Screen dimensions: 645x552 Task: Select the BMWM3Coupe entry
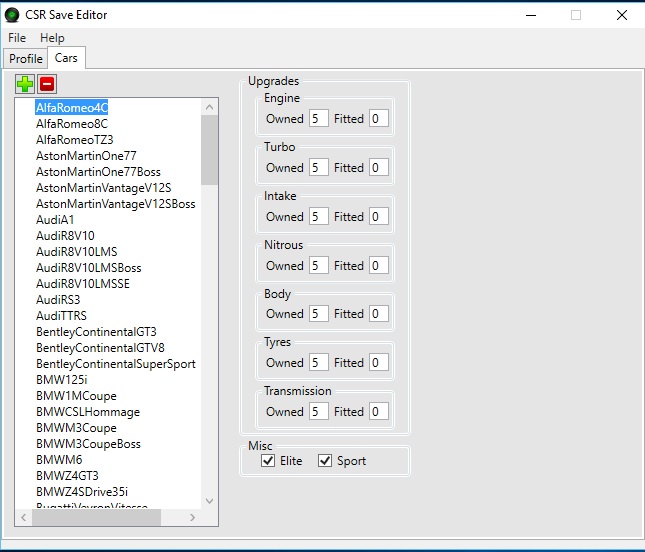76,428
